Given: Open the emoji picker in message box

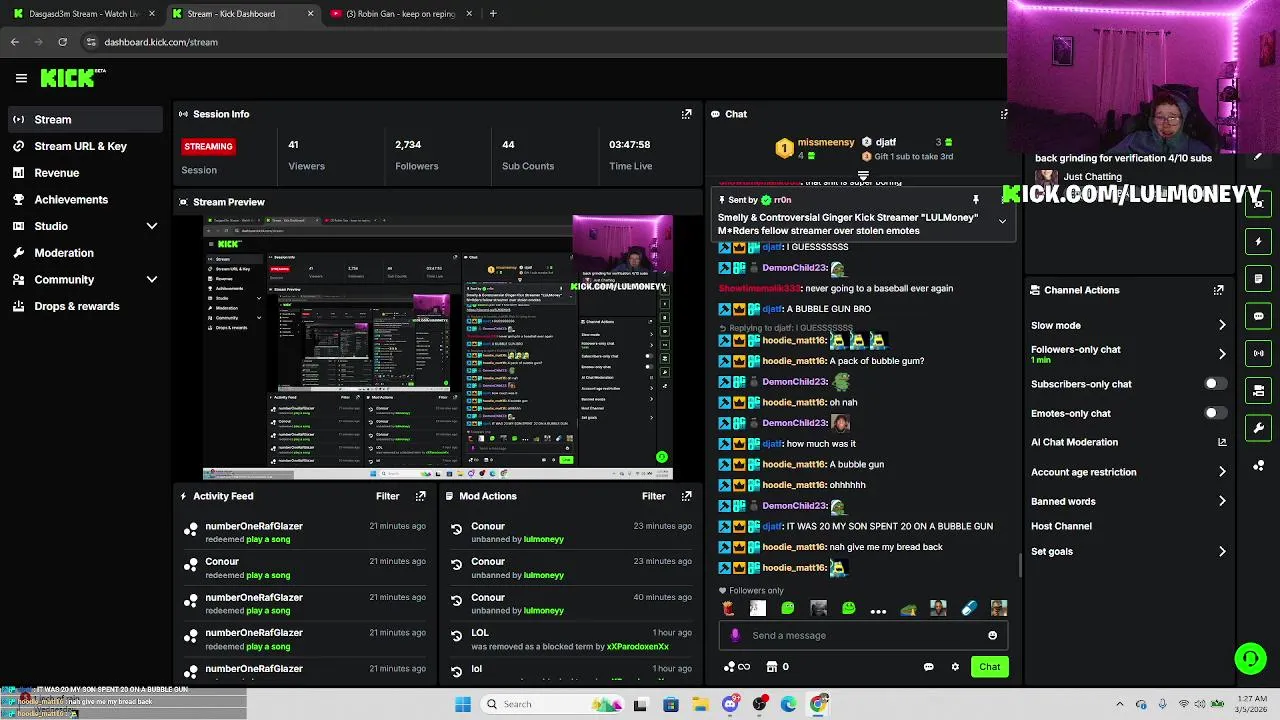Looking at the screenshot, I should pos(992,635).
